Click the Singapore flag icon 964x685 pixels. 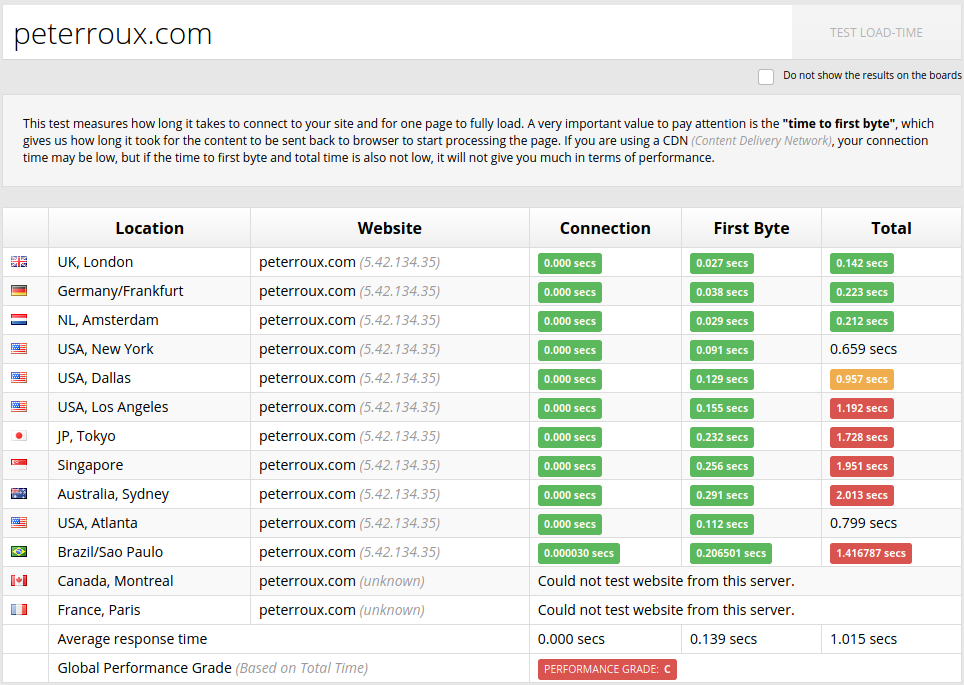click(x=19, y=464)
